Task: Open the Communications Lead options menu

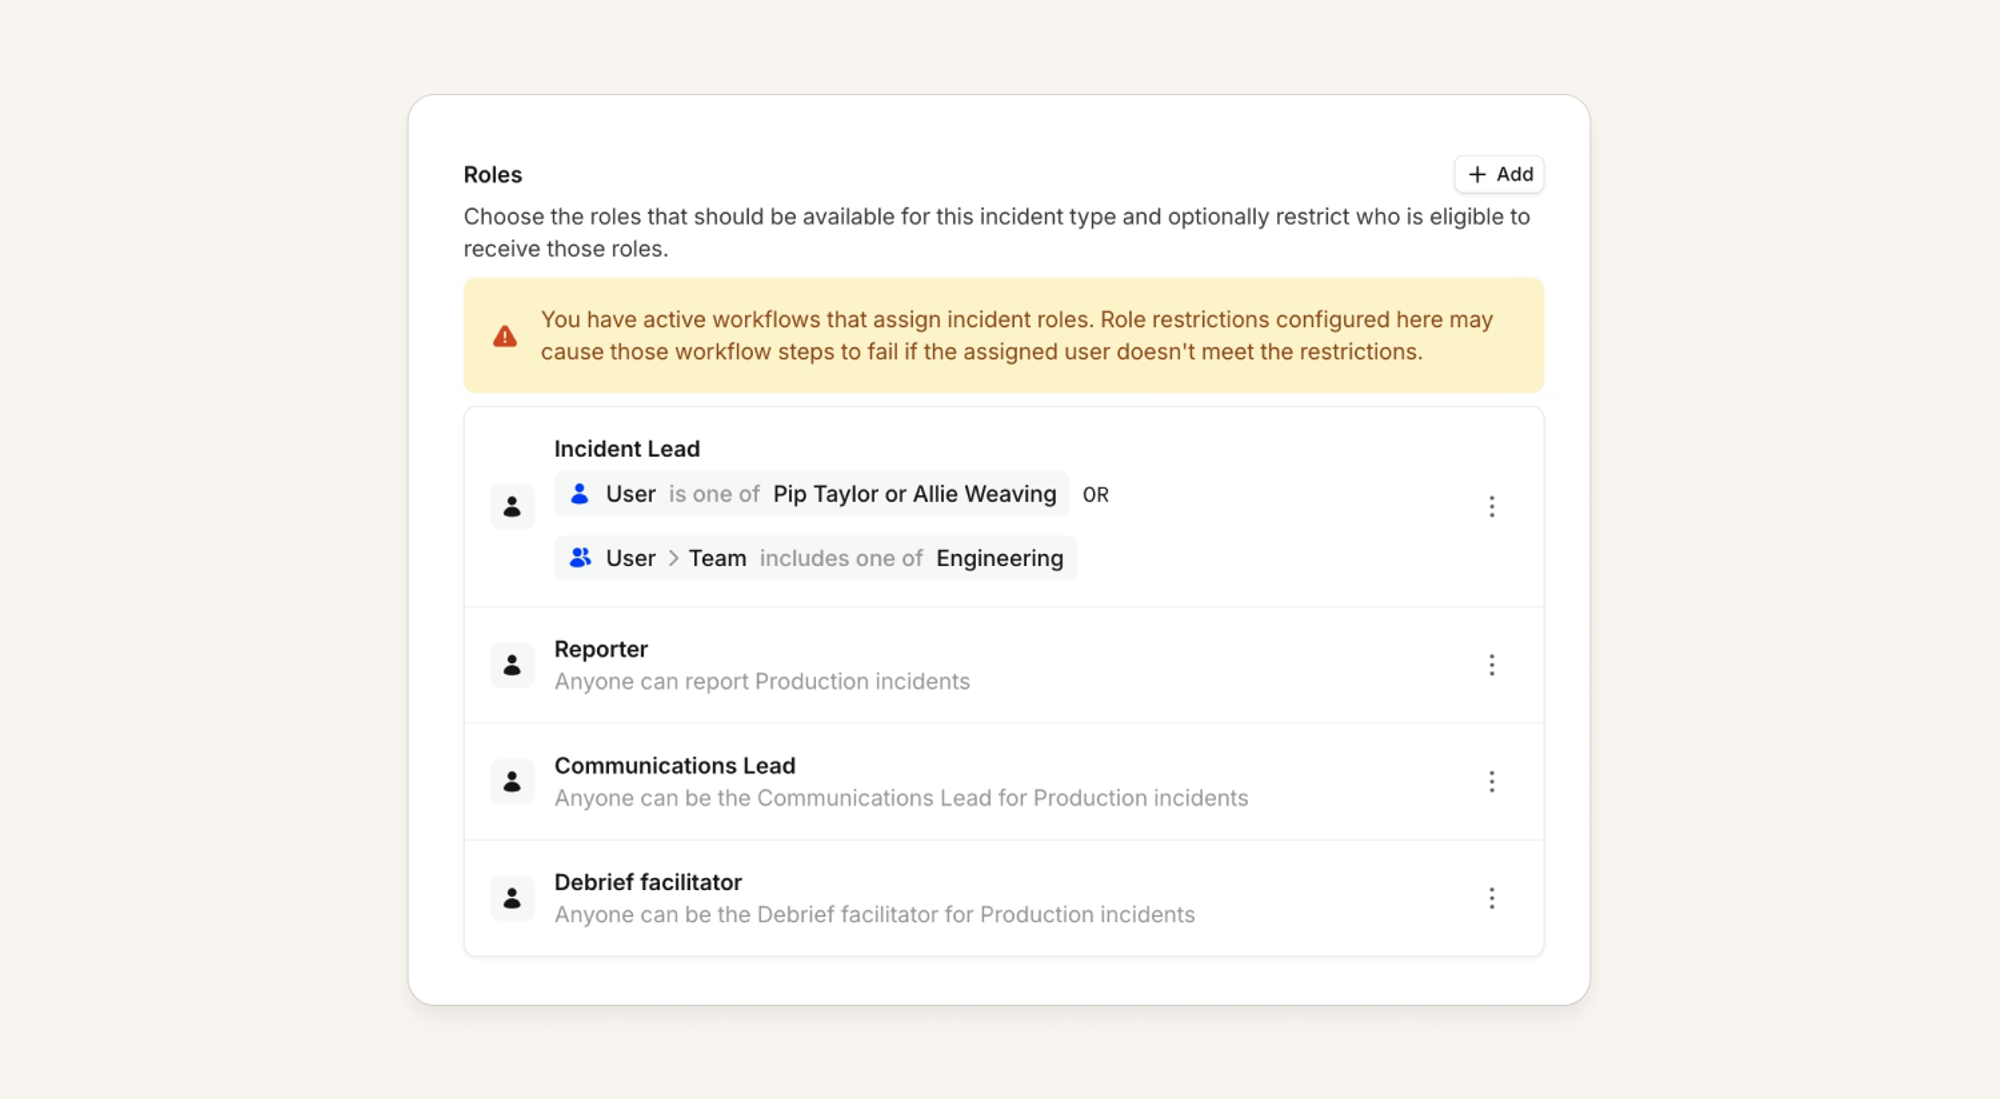Action: [x=1491, y=781]
